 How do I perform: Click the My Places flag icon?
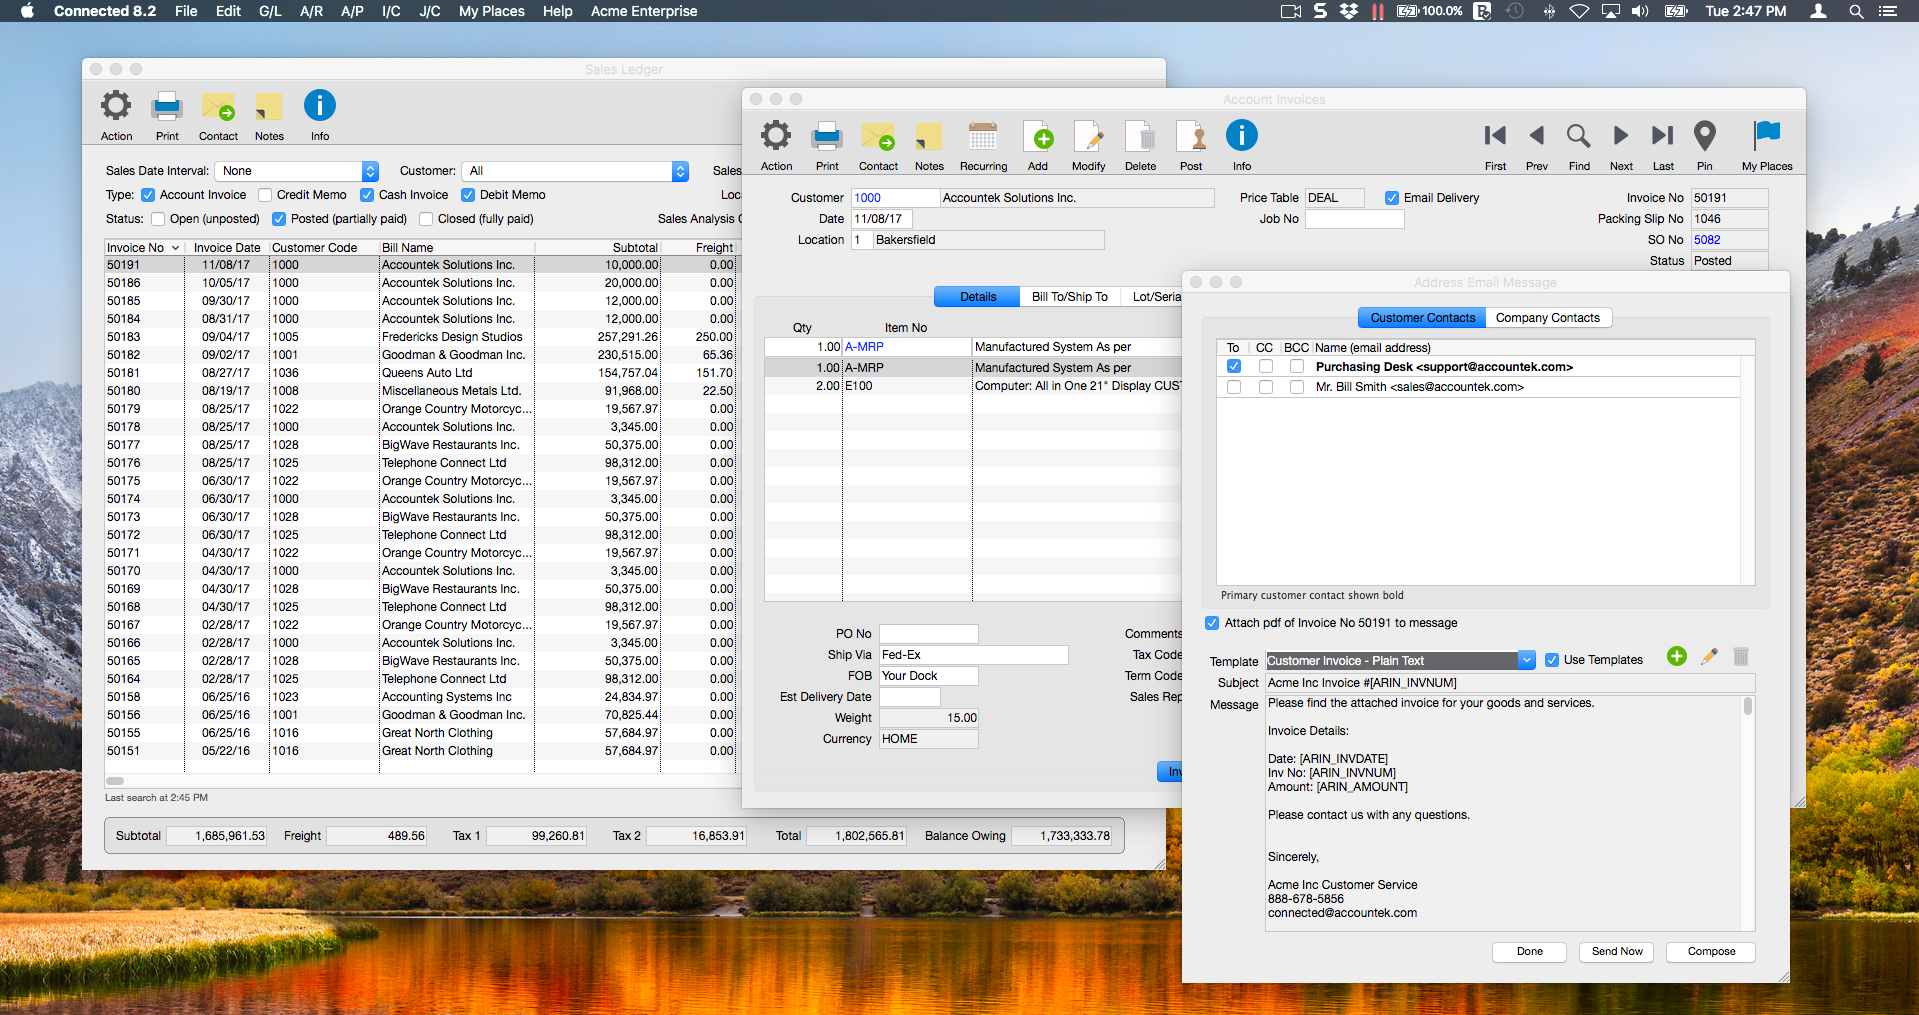click(1766, 136)
